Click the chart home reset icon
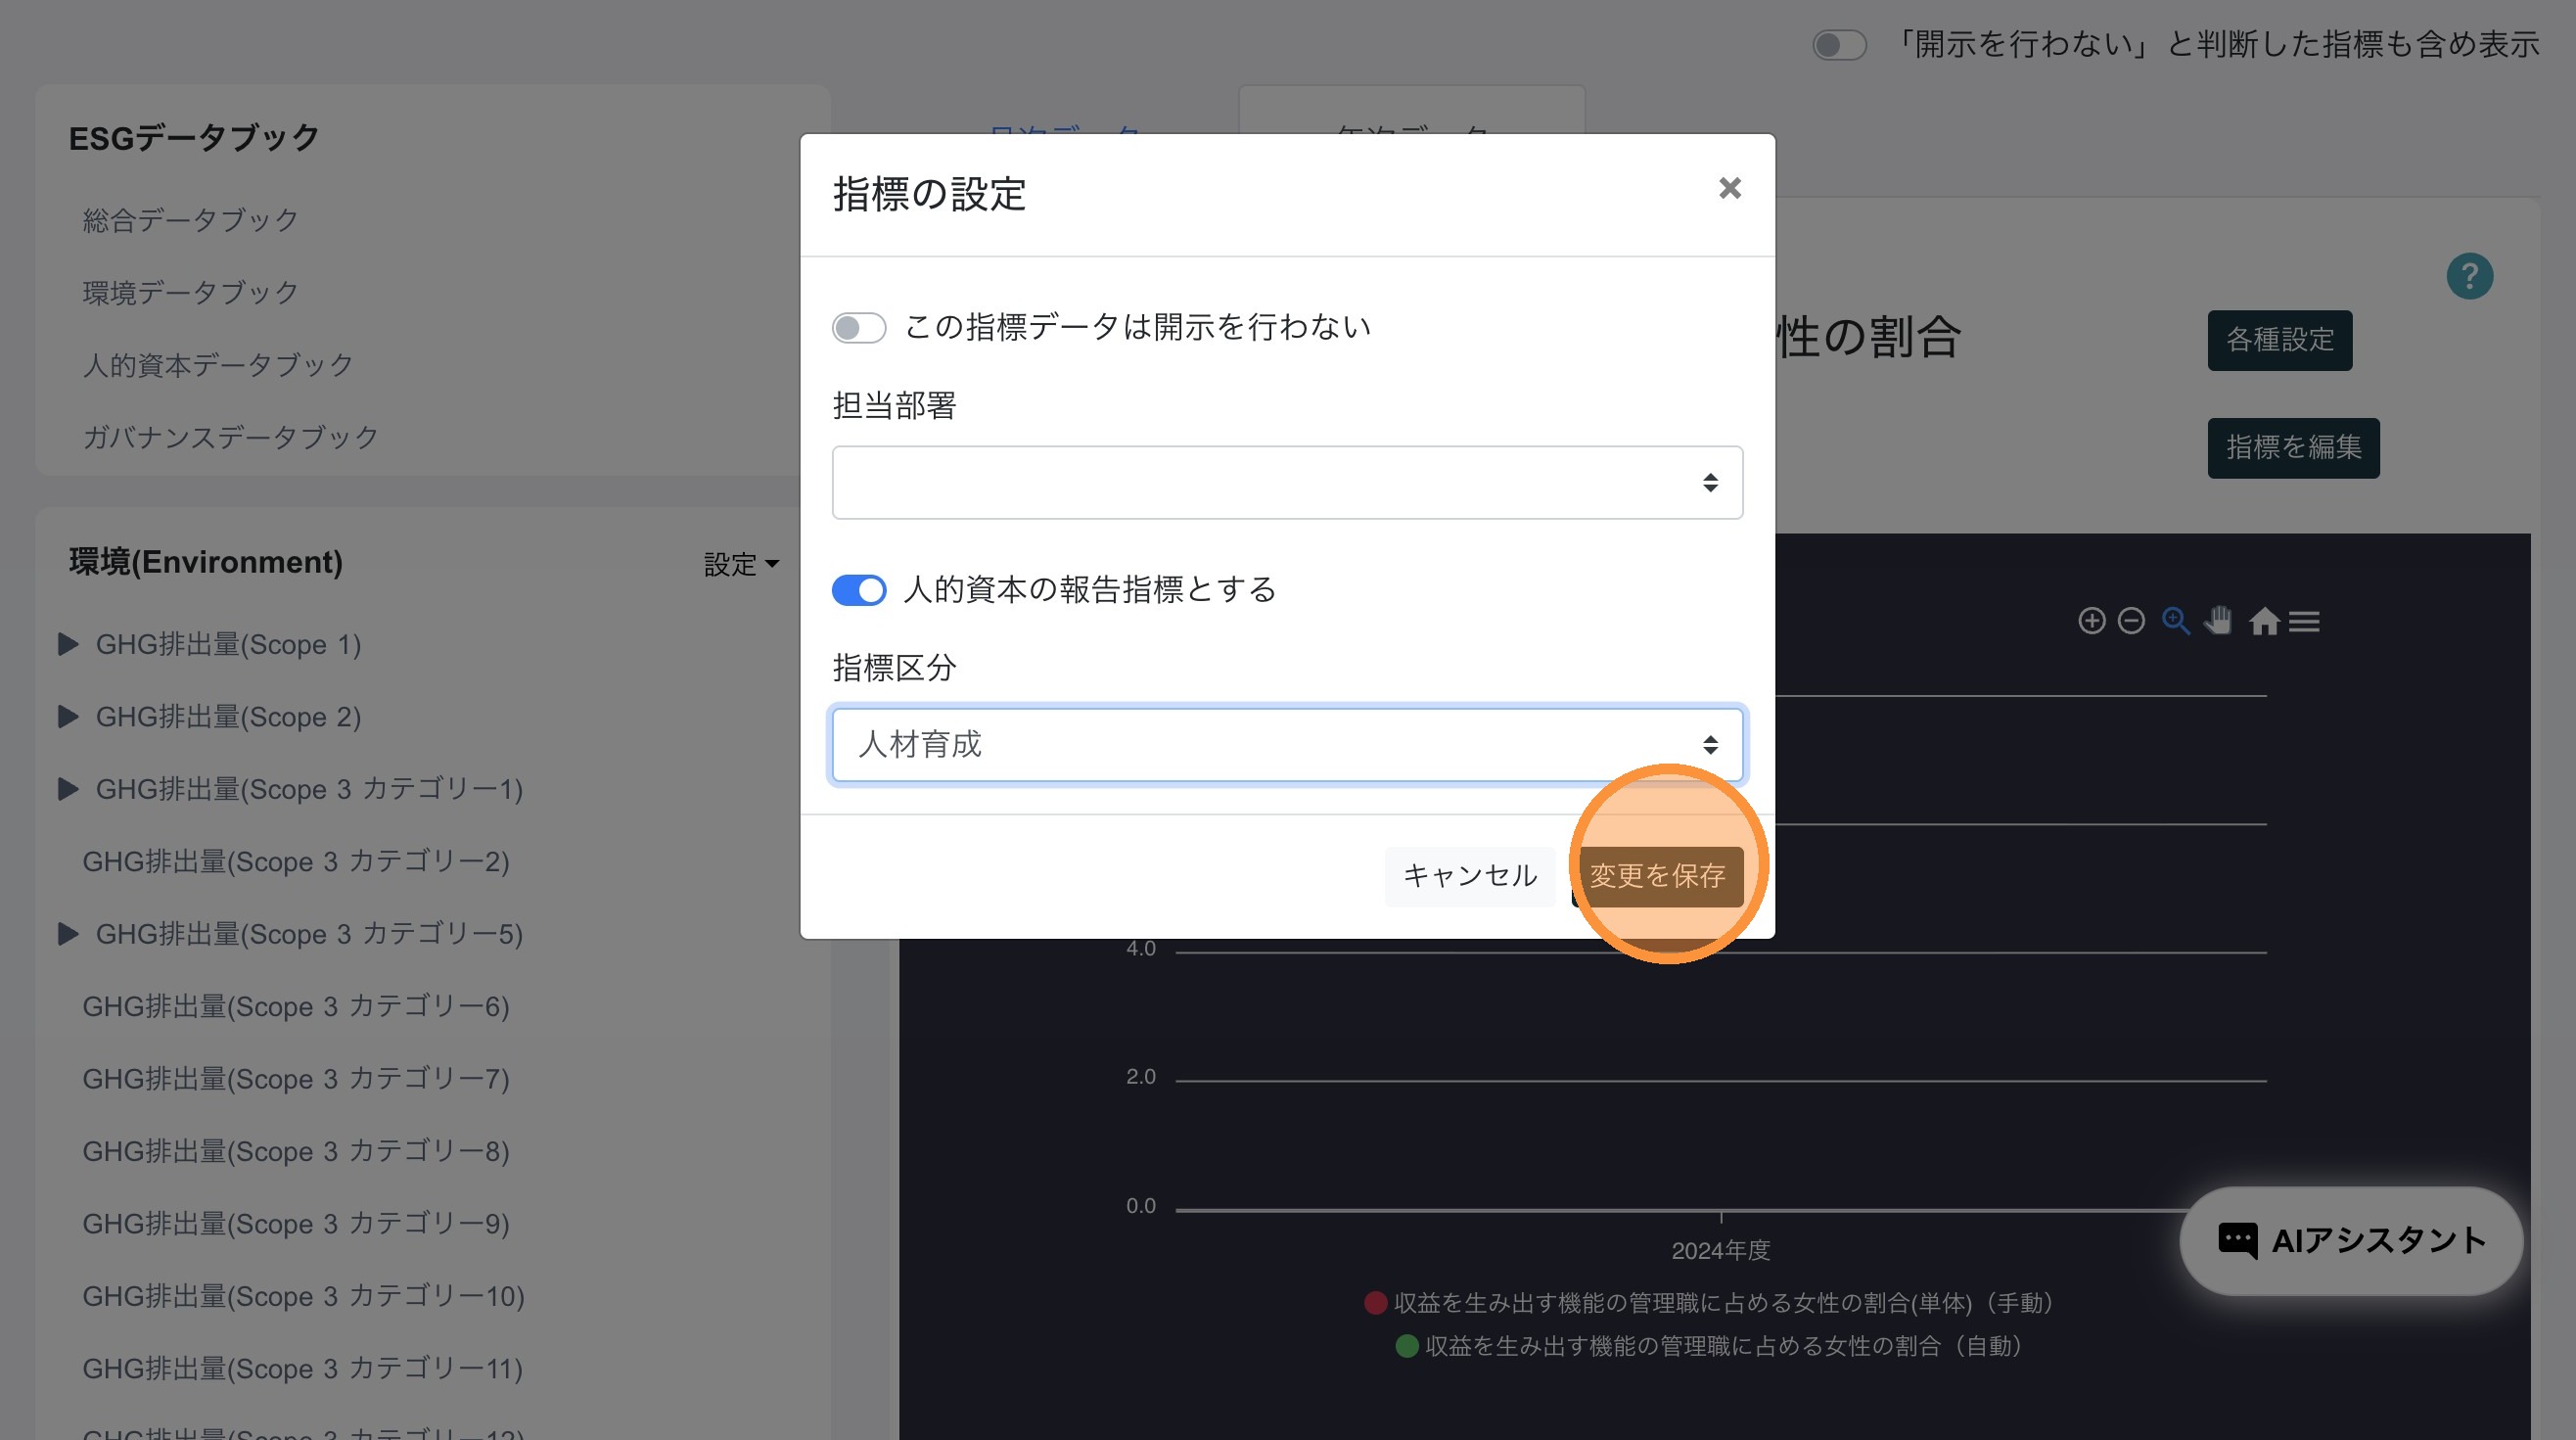 pos(2263,622)
